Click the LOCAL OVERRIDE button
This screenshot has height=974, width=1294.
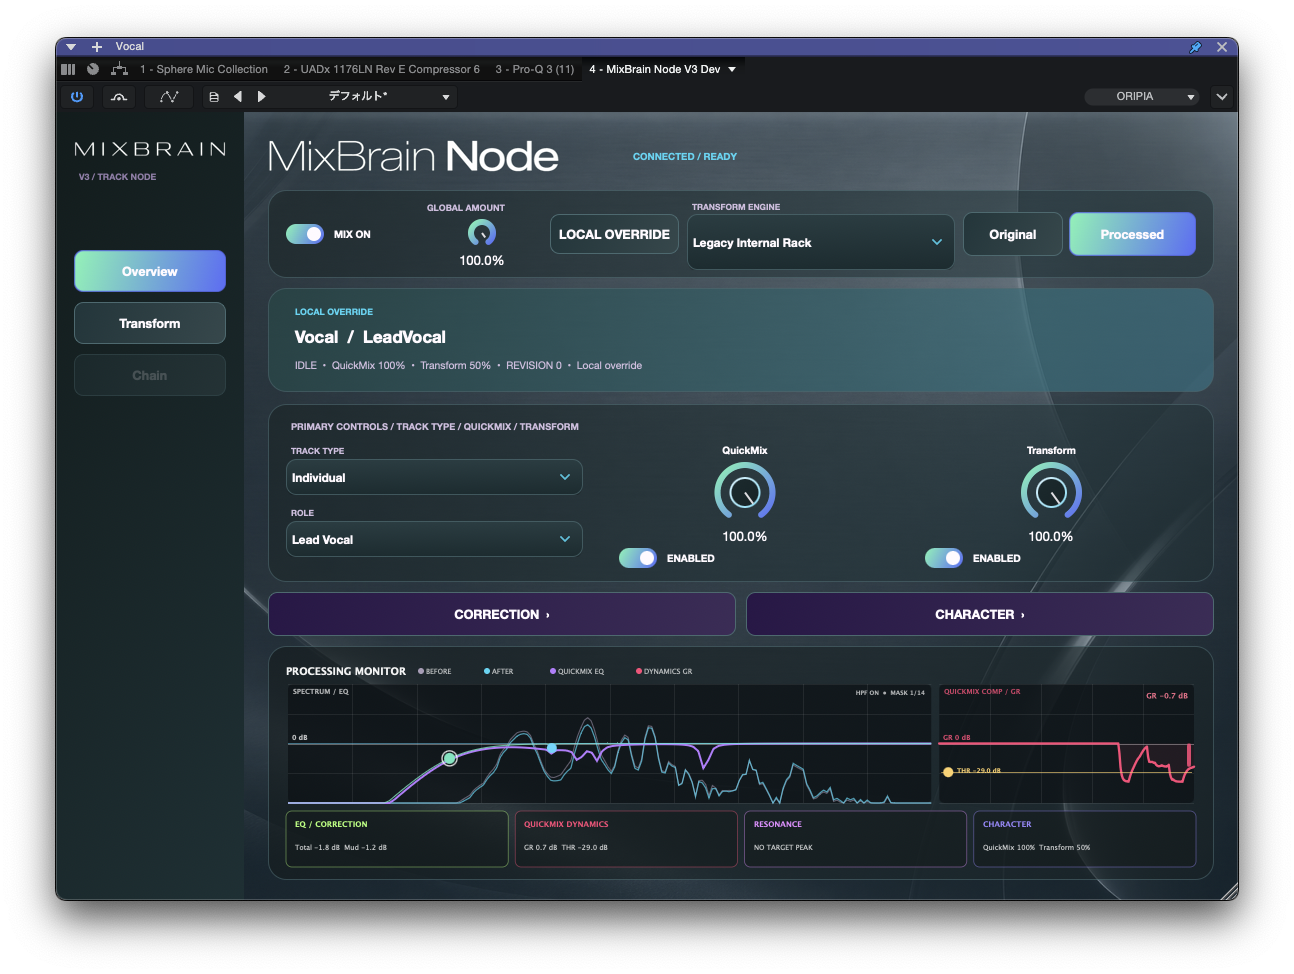[x=614, y=234]
